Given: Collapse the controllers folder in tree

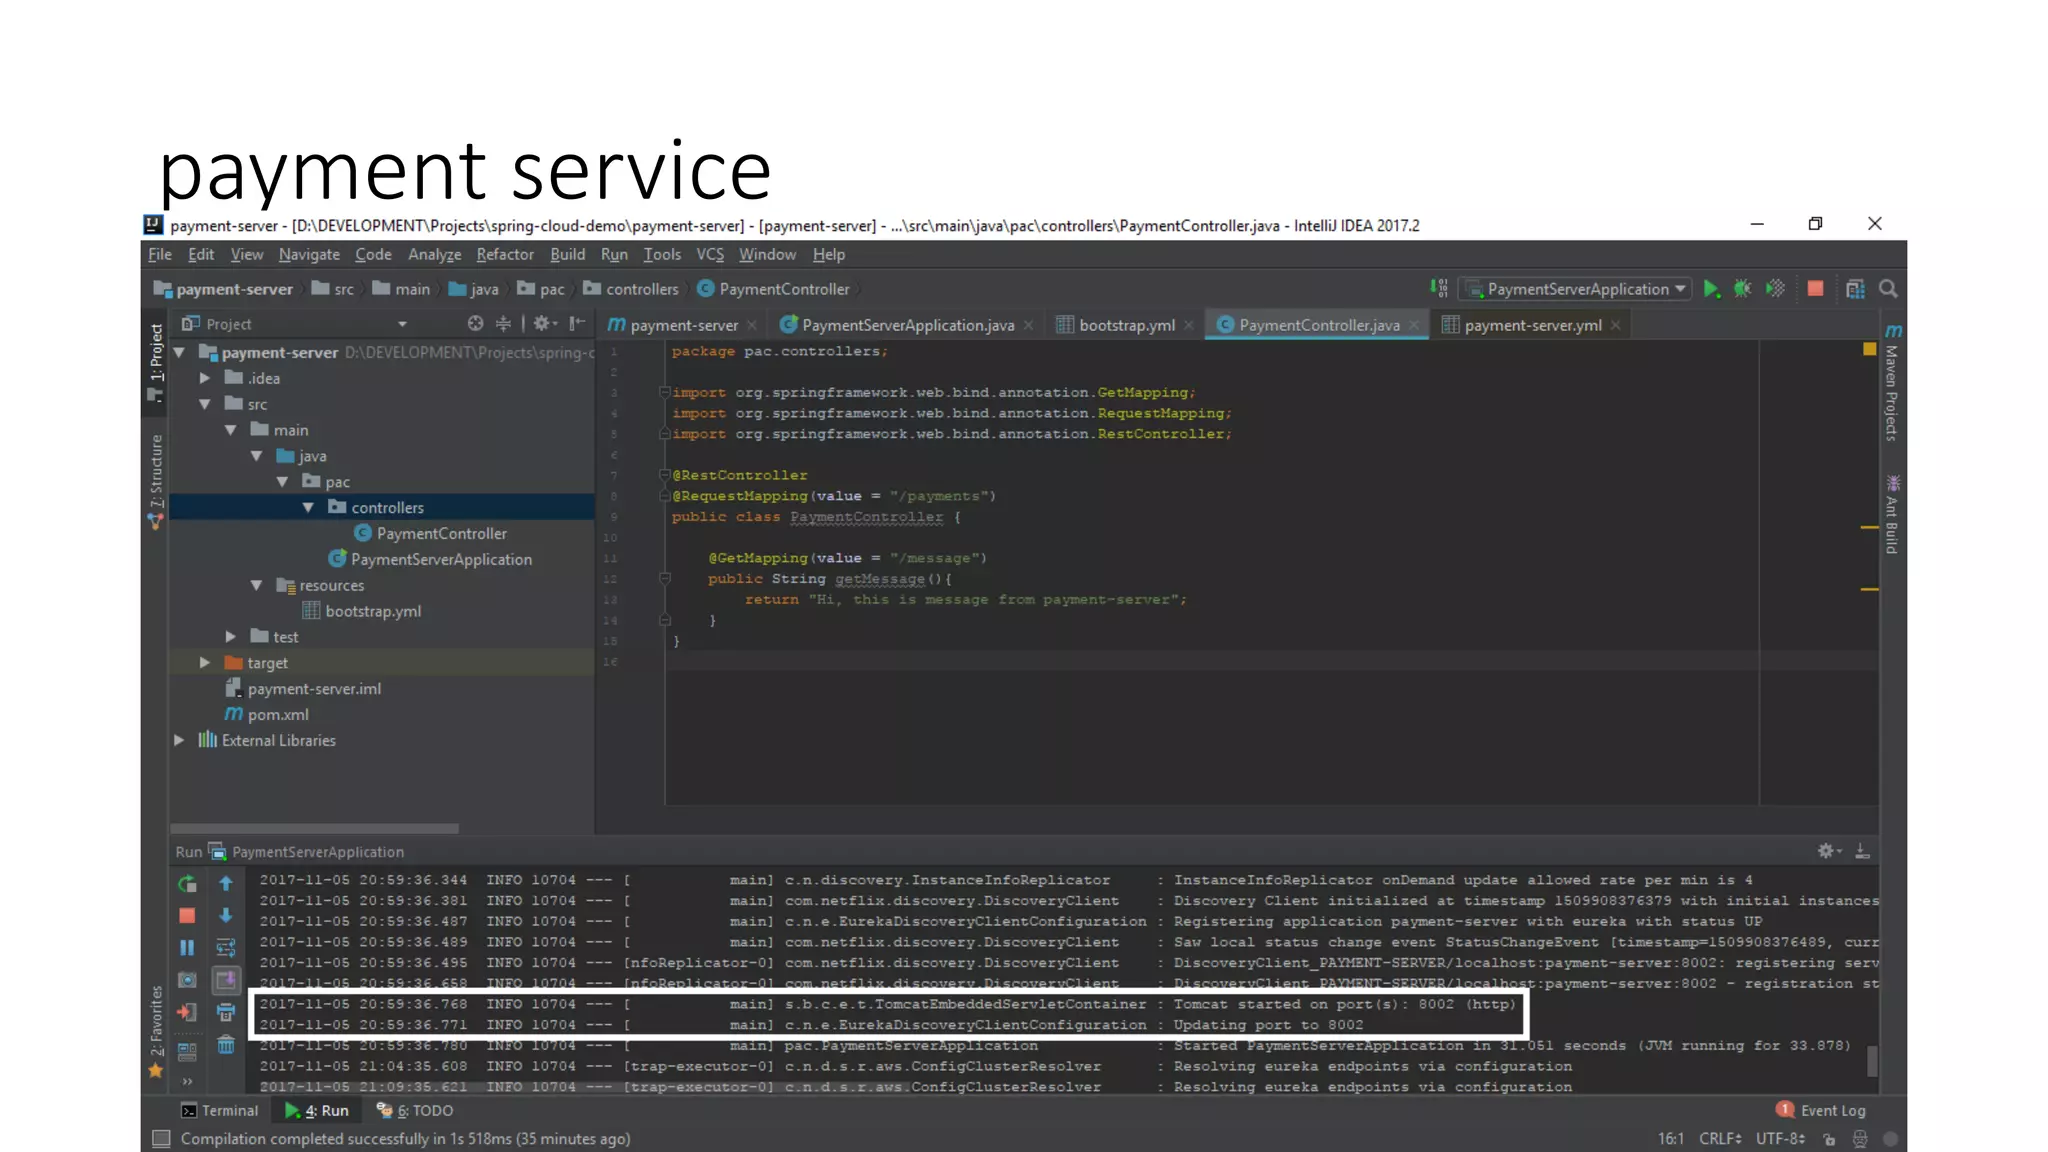Looking at the screenshot, I should coord(308,508).
